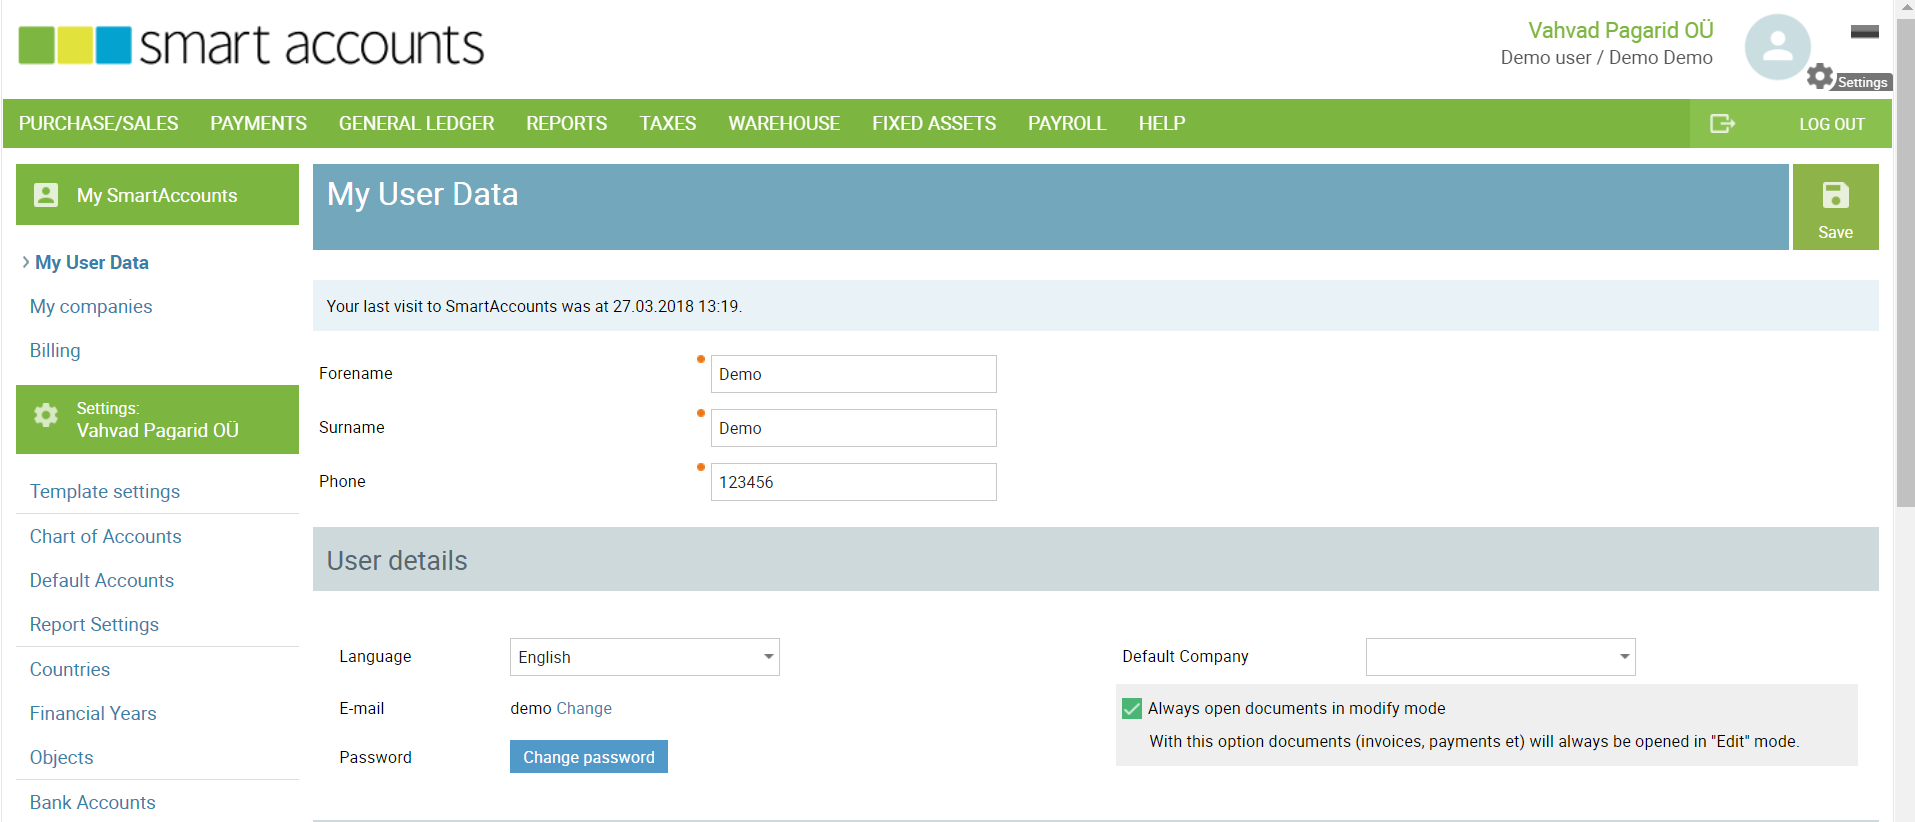Click the Surname input field
The width and height of the screenshot is (1915, 822).
coord(854,428)
